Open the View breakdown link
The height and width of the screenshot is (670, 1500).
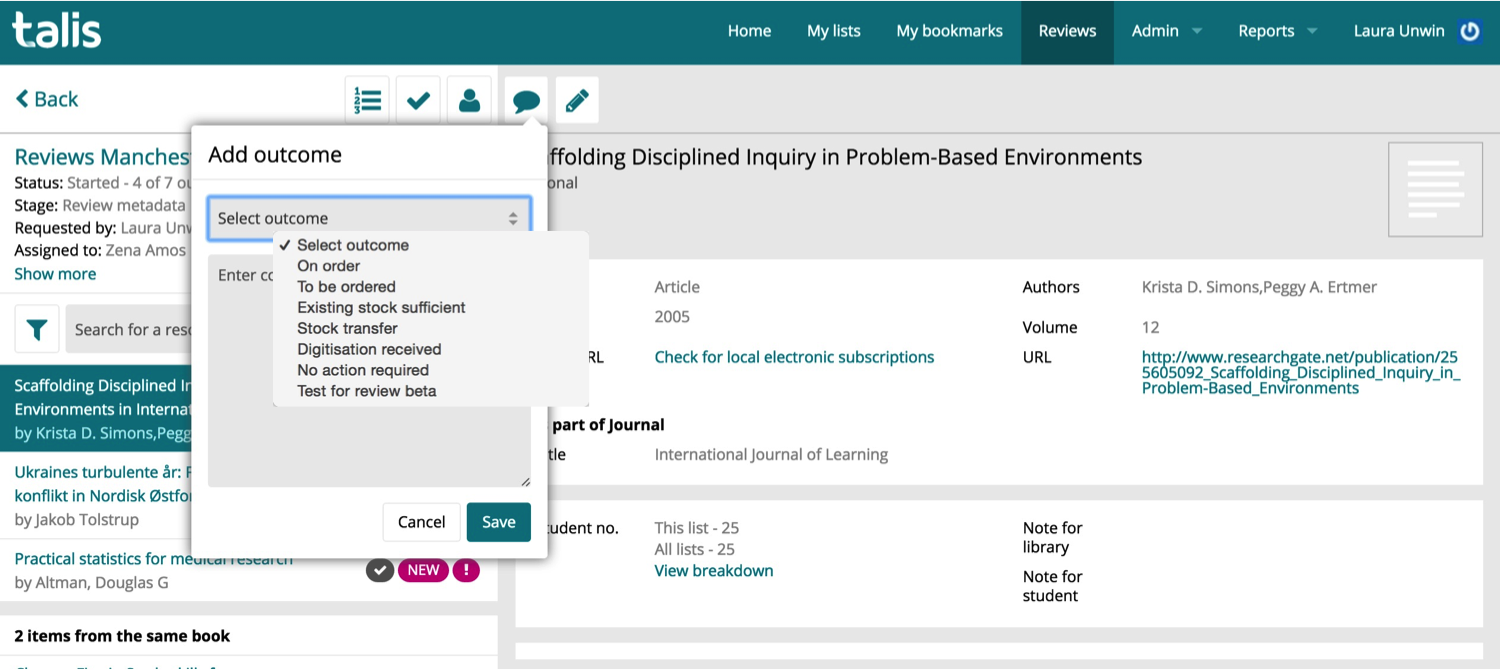[713, 570]
